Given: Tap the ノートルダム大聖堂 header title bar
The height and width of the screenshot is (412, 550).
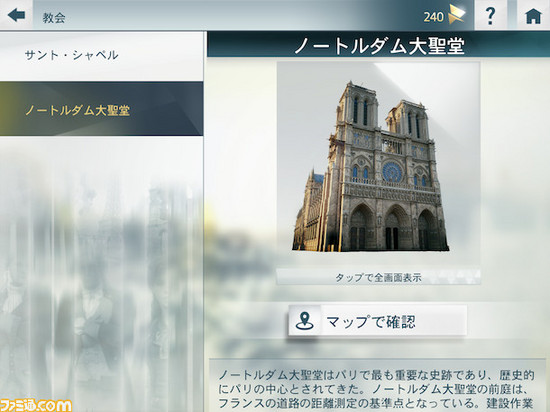Looking at the screenshot, I should coord(378,46).
